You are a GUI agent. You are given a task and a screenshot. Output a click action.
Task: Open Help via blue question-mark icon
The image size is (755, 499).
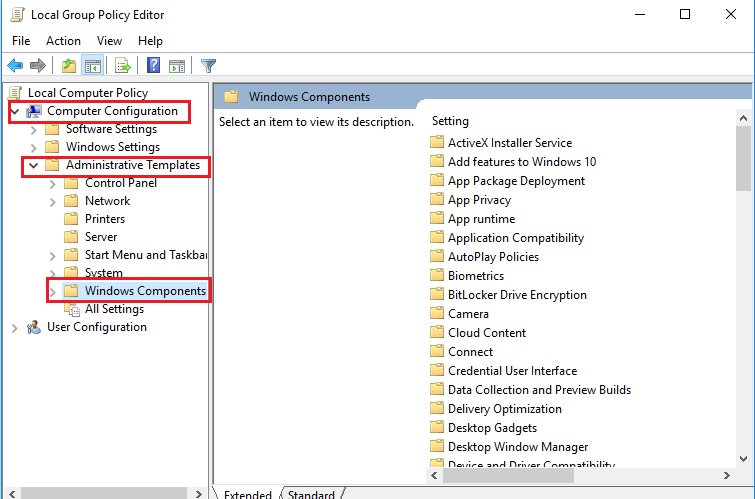[154, 66]
